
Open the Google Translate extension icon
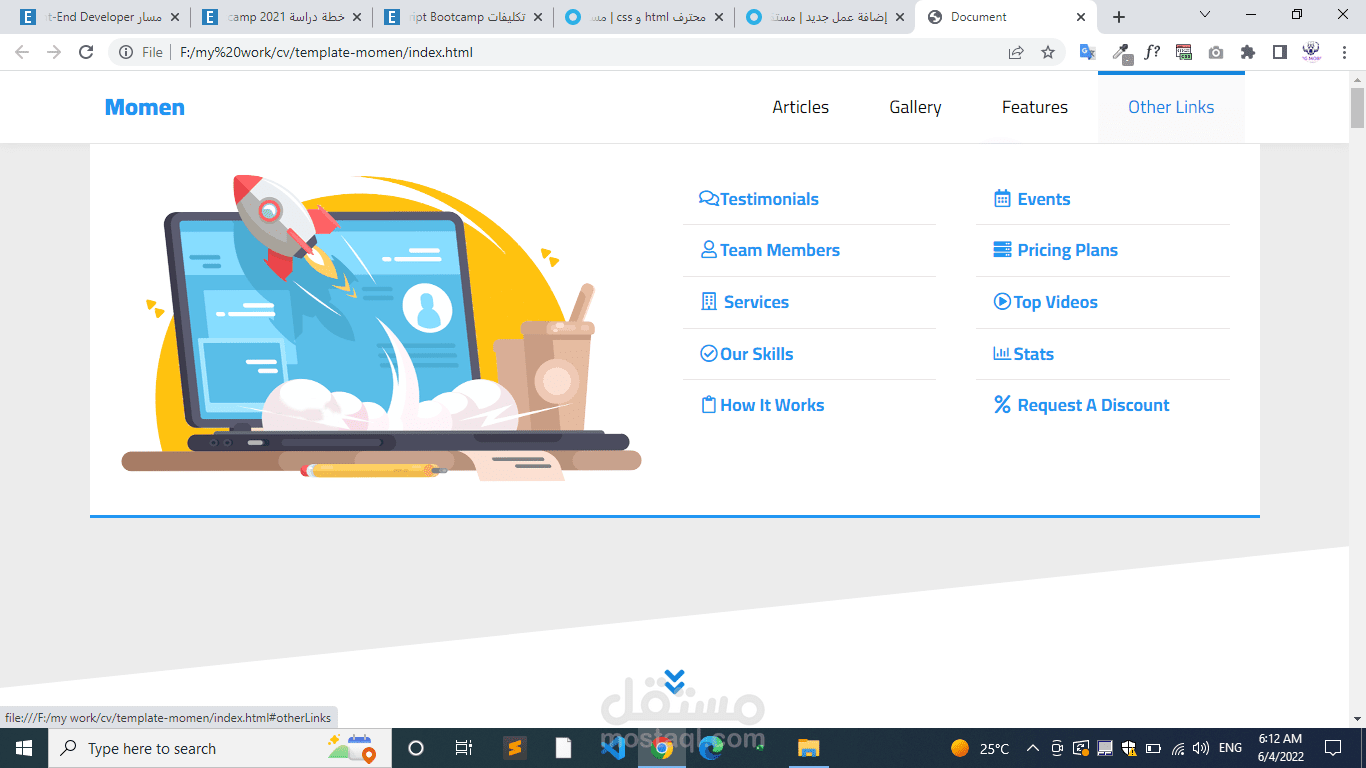[x=1087, y=52]
